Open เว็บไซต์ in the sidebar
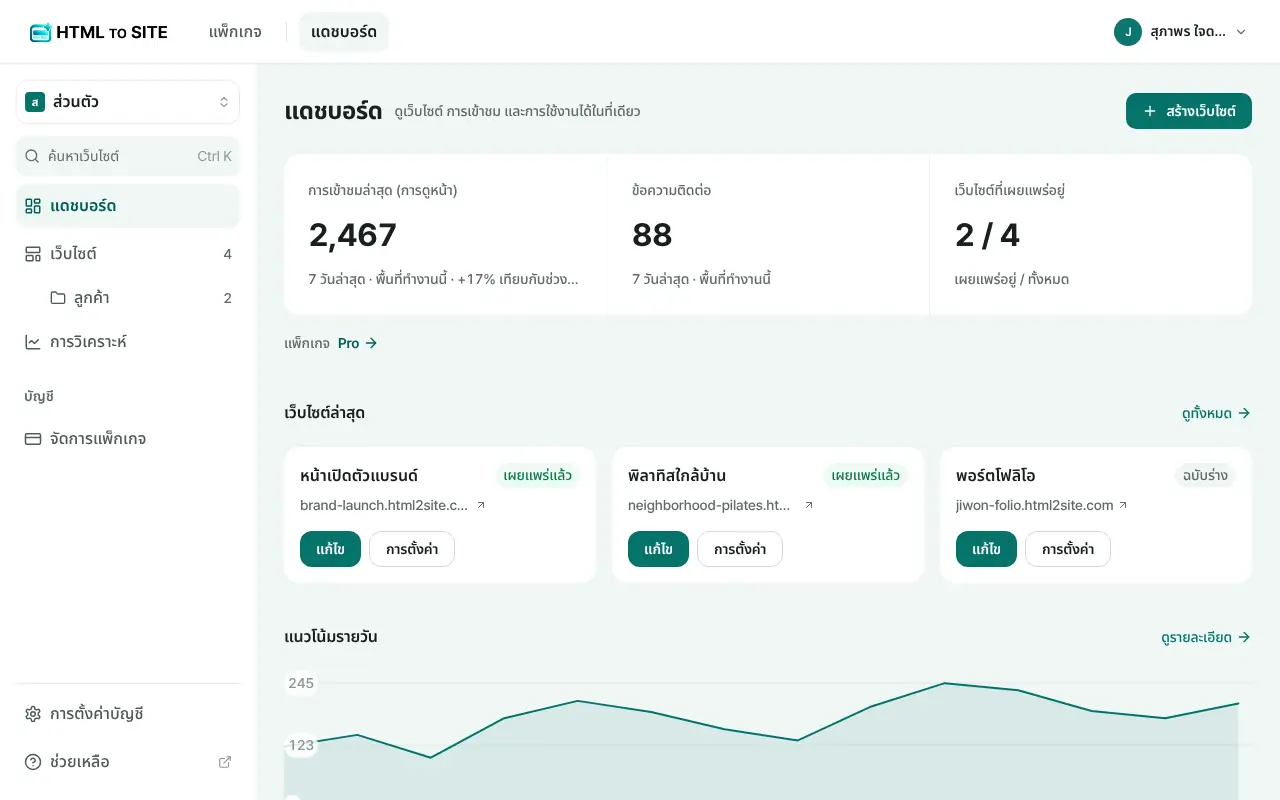This screenshot has width=1280, height=800. pos(128,254)
